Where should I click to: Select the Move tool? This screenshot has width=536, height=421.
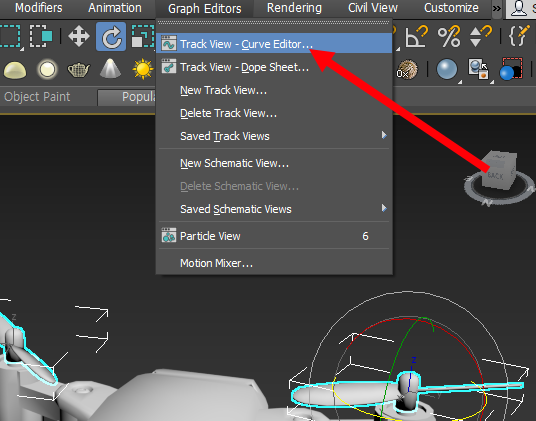coord(79,36)
